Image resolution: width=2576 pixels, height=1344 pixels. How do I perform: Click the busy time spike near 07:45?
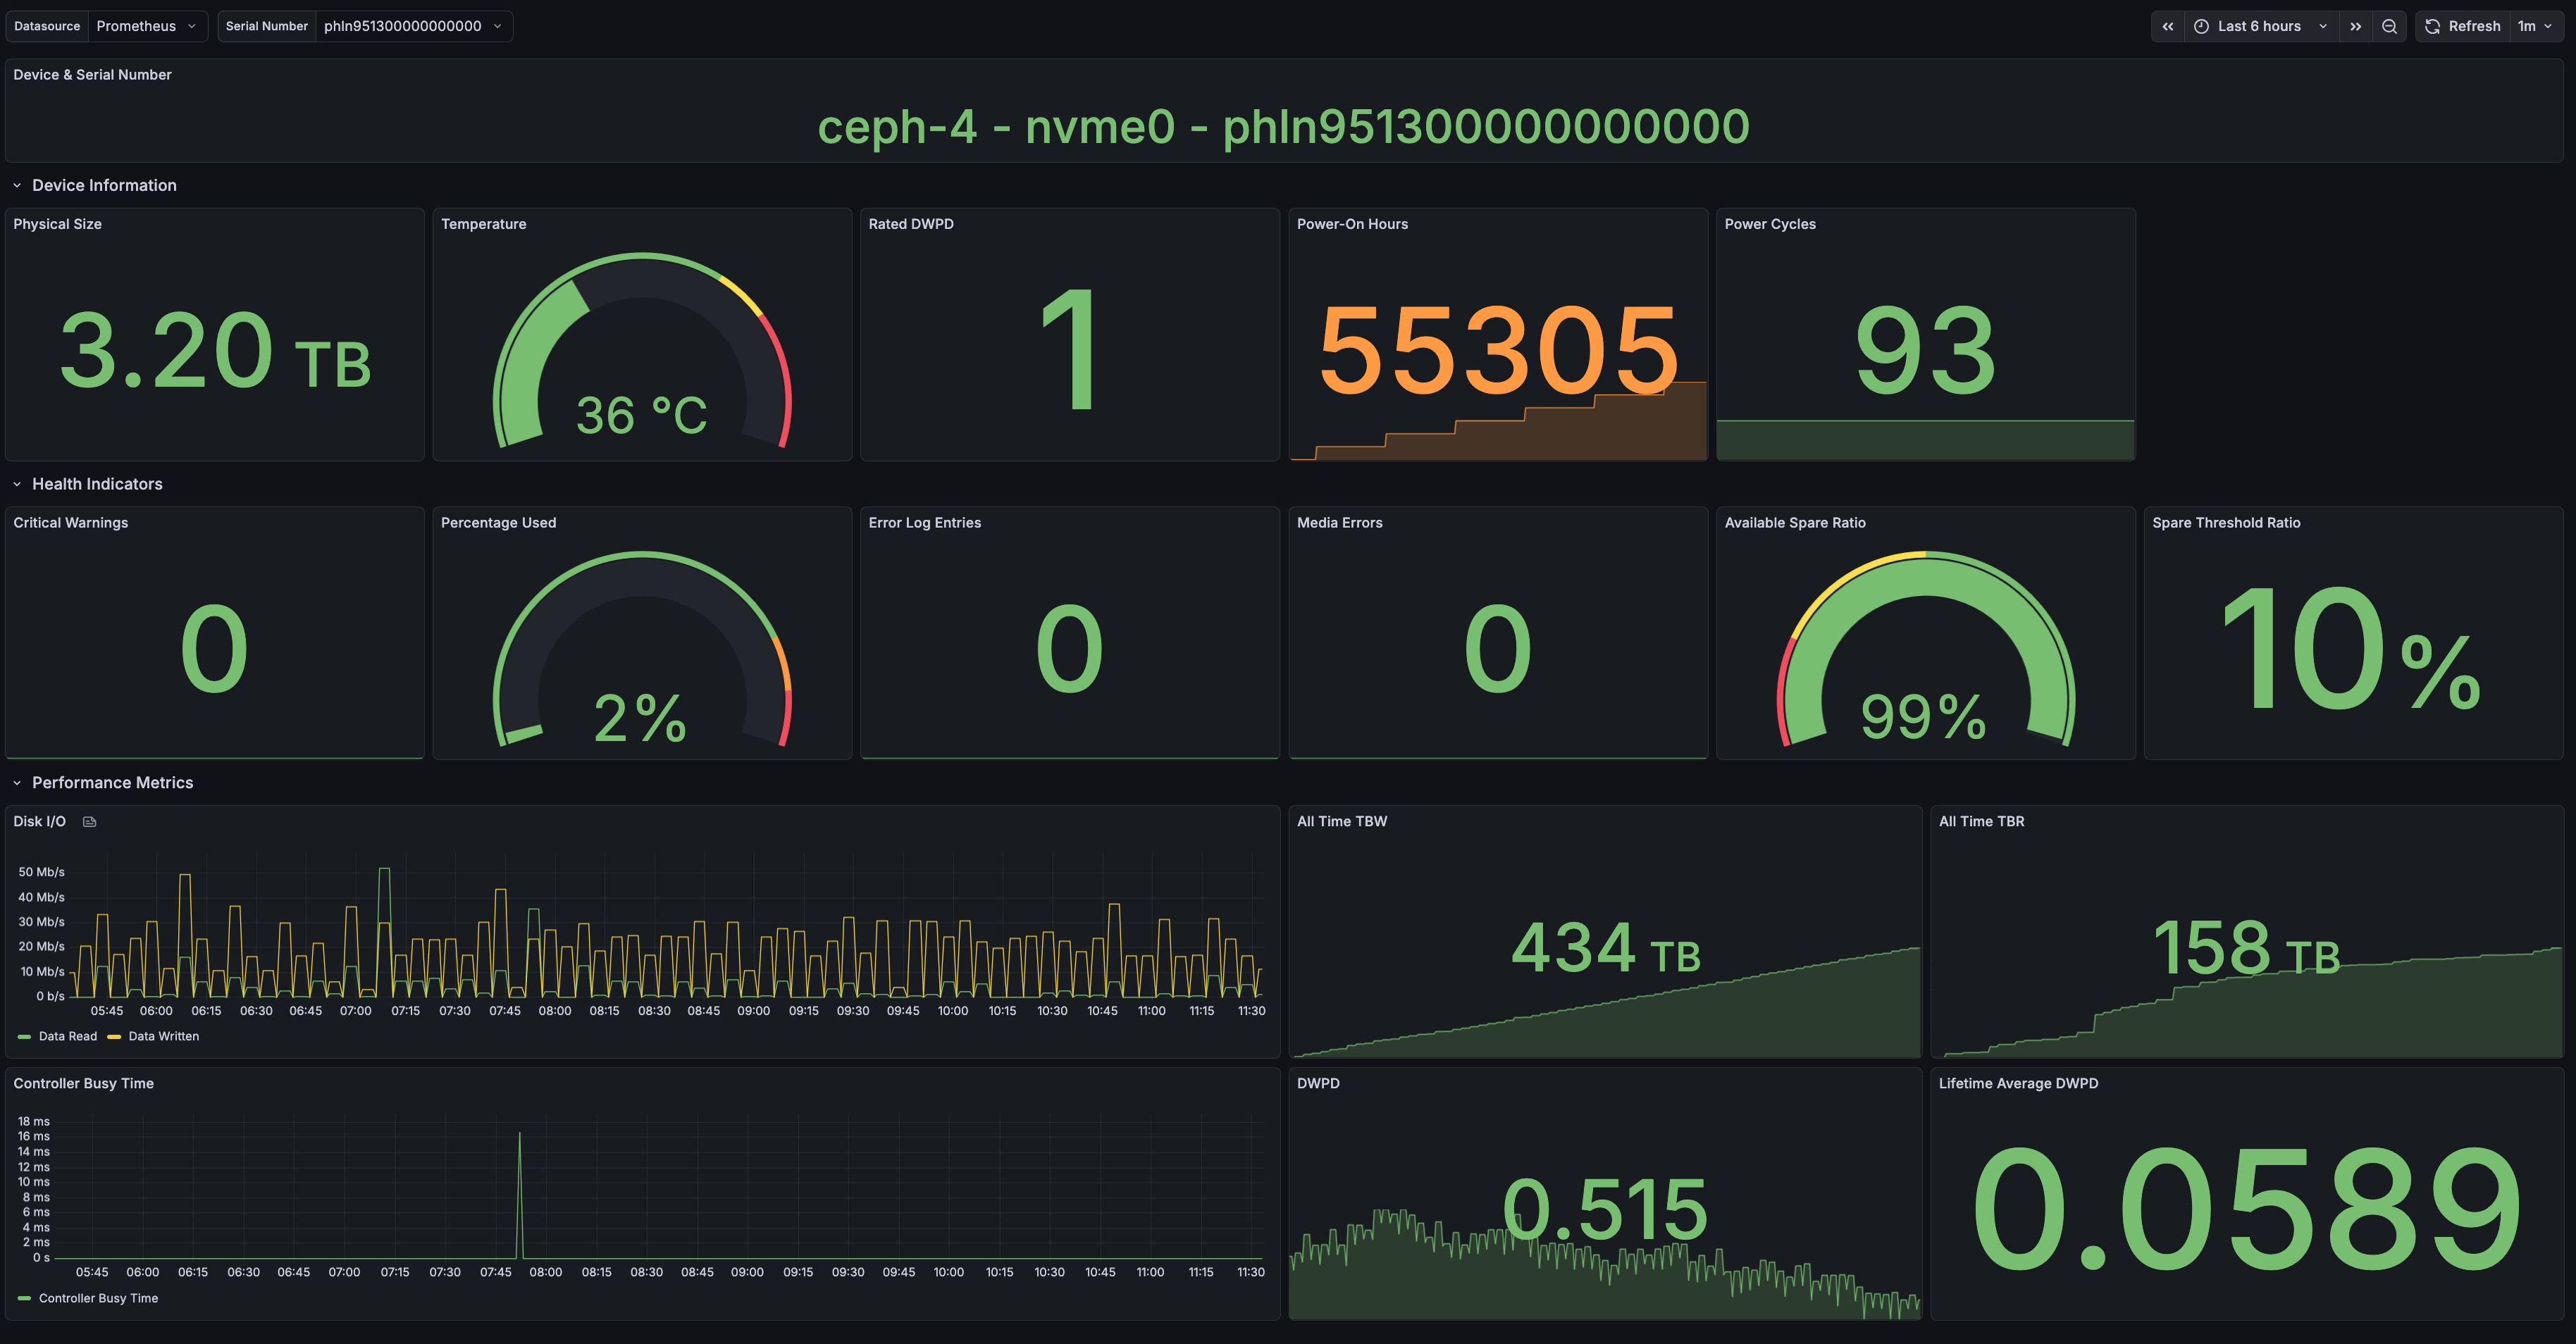pos(519,1194)
